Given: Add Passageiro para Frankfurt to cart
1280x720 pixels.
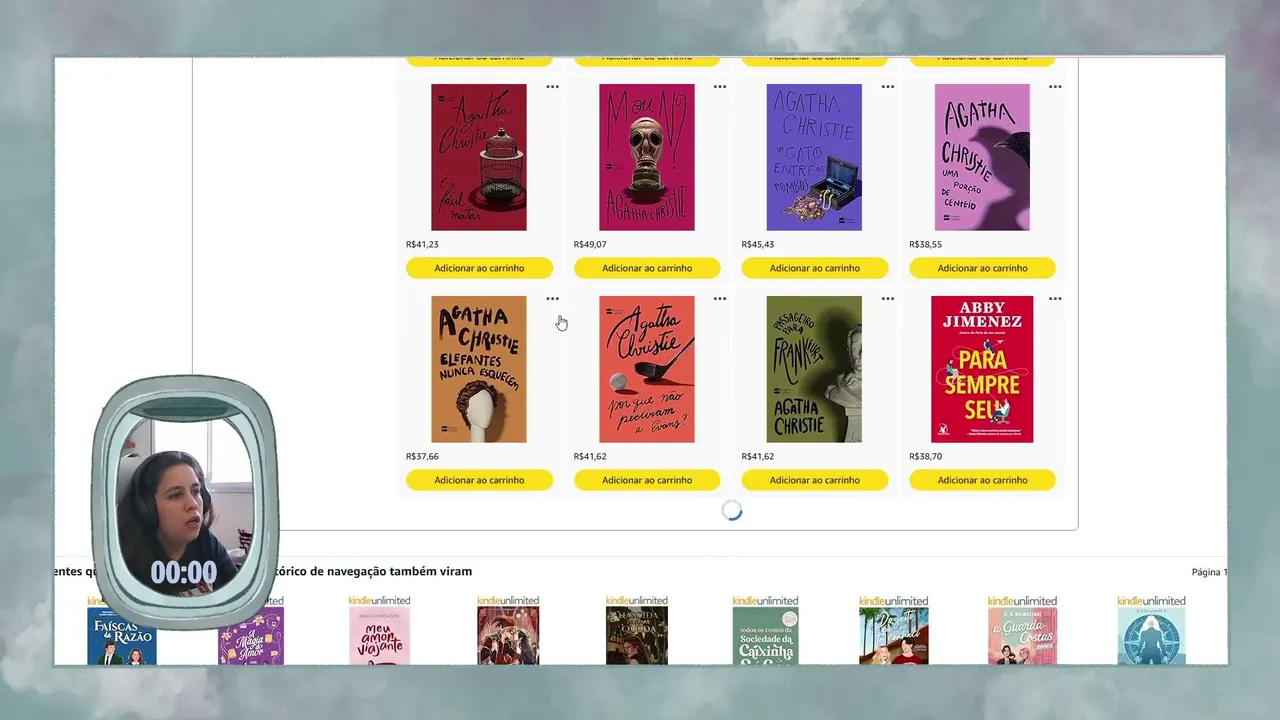Looking at the screenshot, I should point(815,480).
